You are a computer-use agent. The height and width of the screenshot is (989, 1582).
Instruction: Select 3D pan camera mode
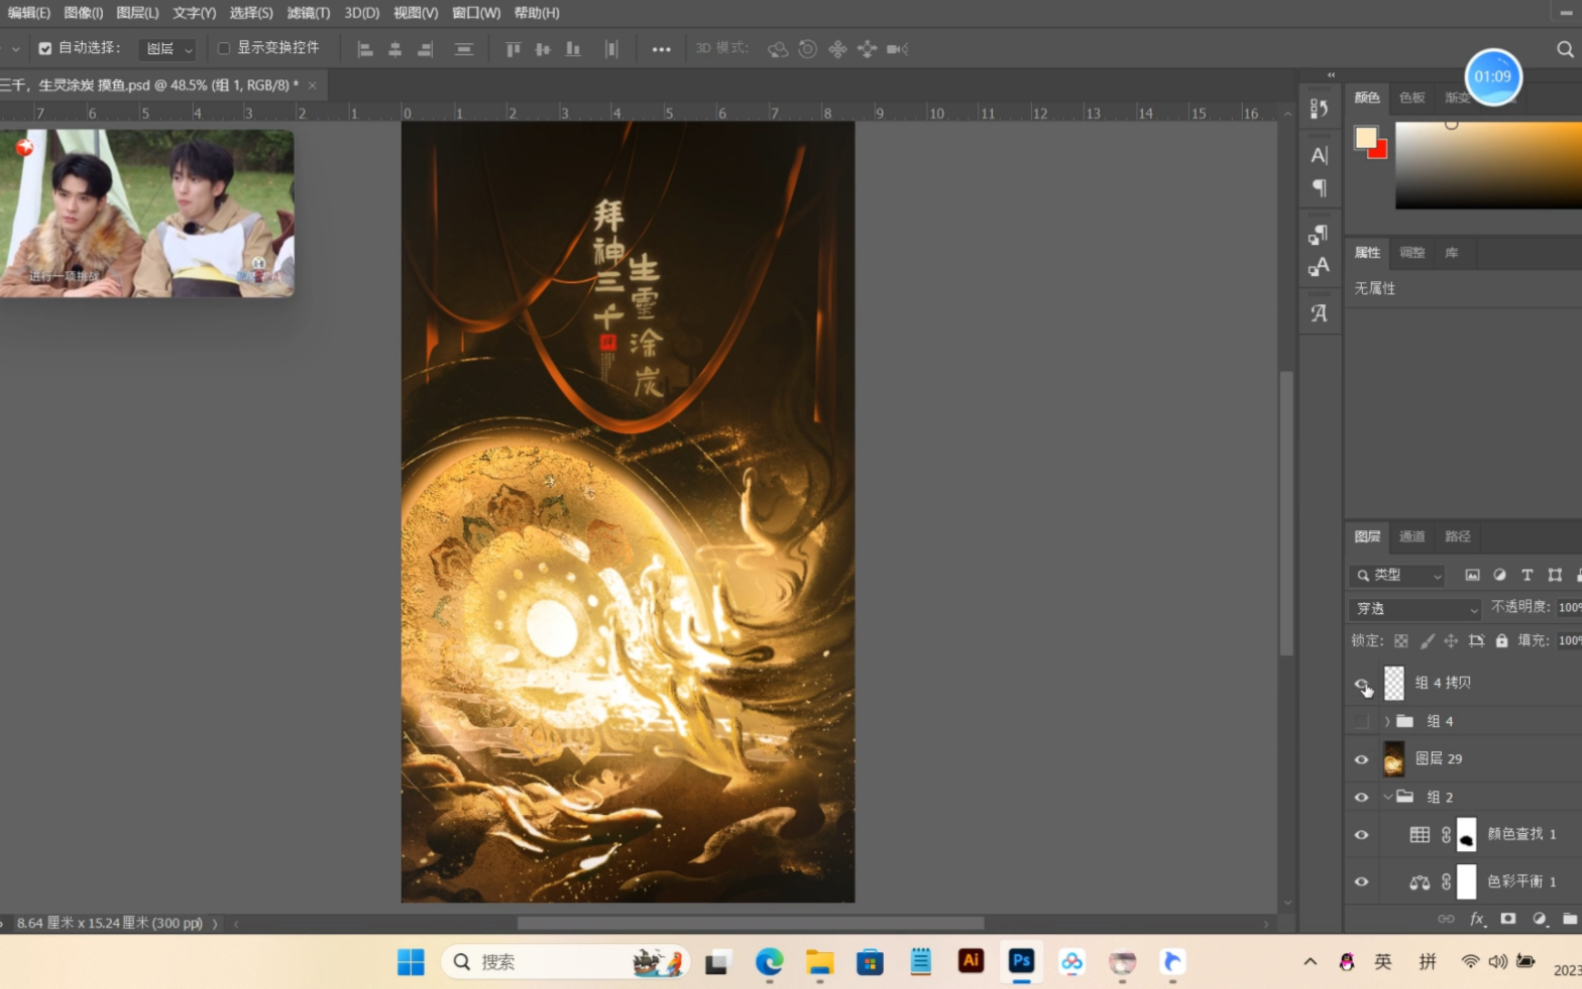[838, 49]
